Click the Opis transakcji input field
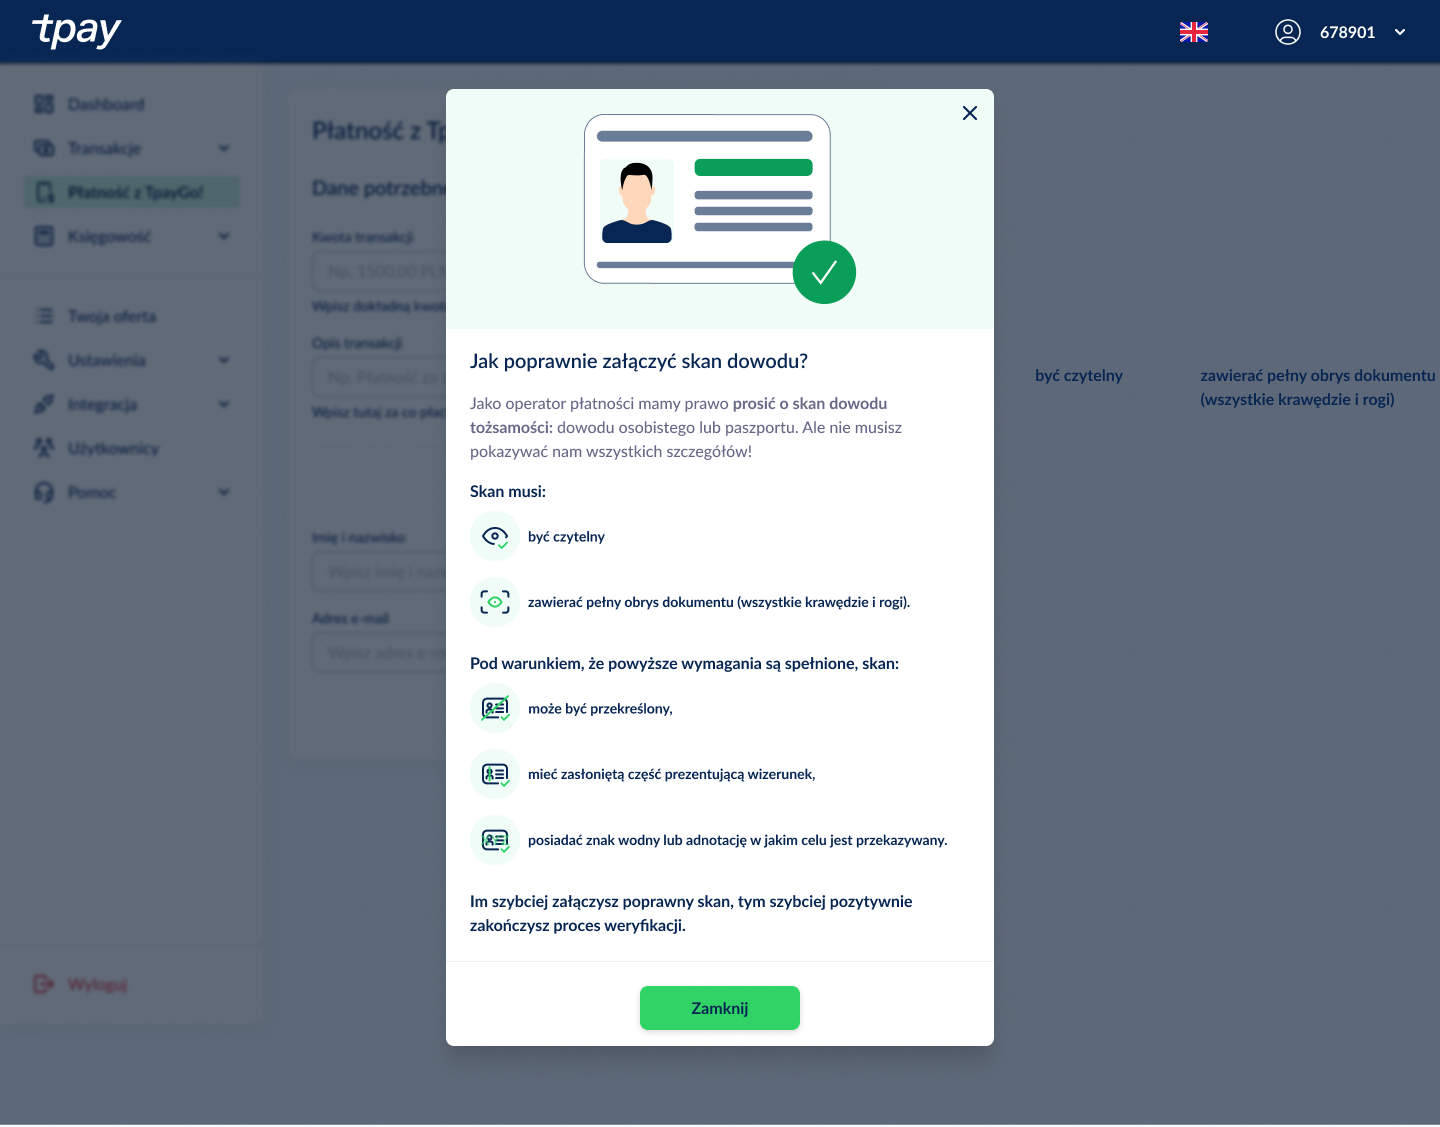 pyautogui.click(x=380, y=377)
